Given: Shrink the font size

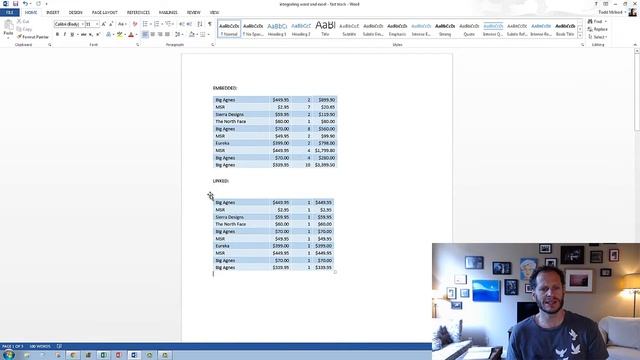Looking at the screenshot, I should [111, 24].
